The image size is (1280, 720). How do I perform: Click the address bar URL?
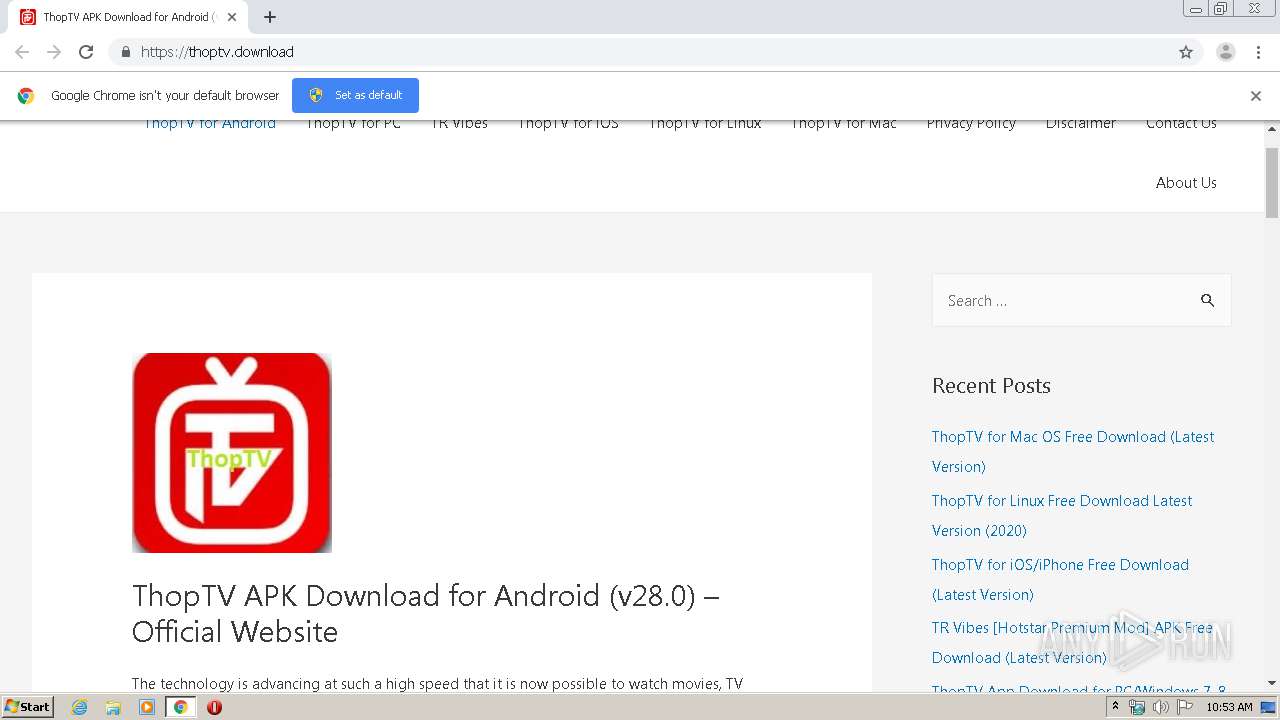pyautogui.click(x=217, y=52)
